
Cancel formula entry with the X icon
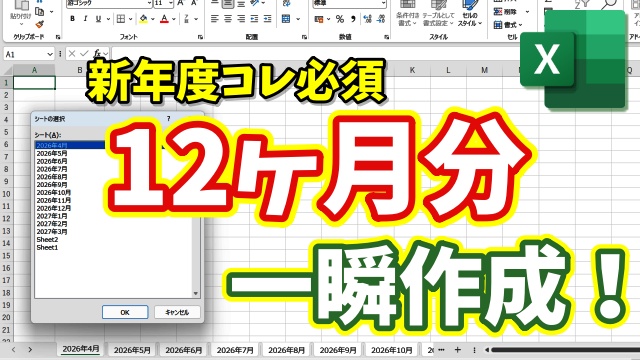tap(72, 53)
